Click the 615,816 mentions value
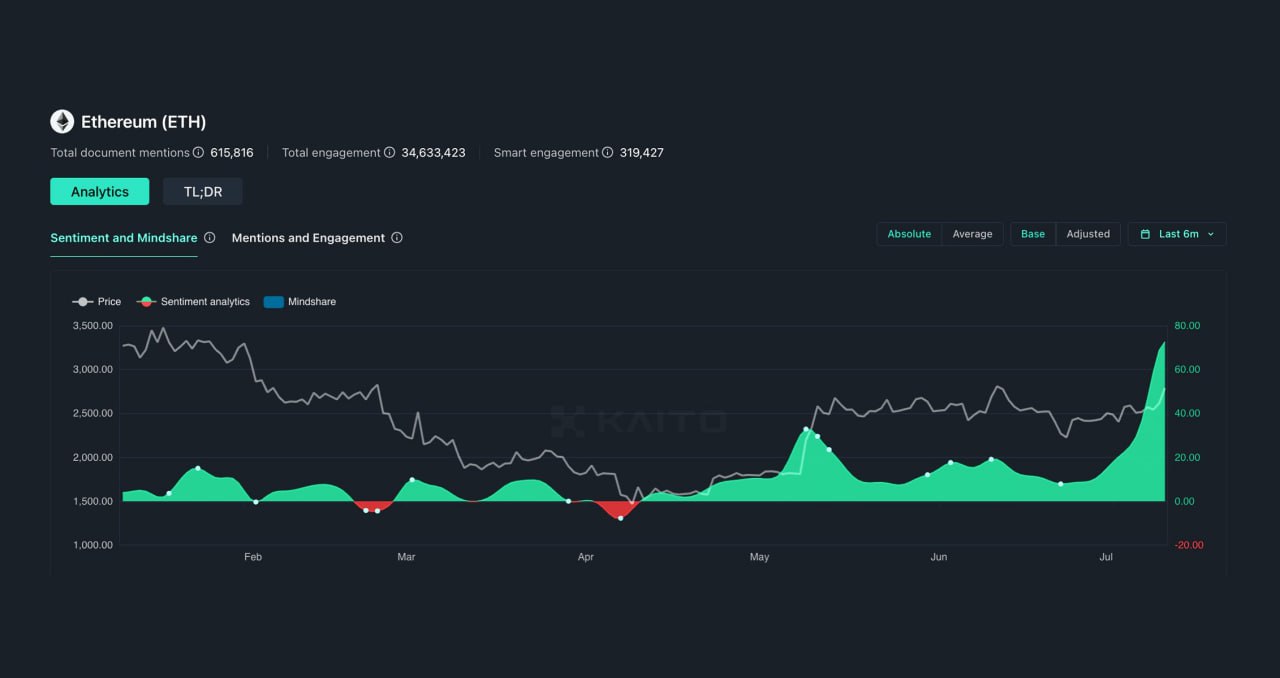Image resolution: width=1280 pixels, height=678 pixels. pyautogui.click(x=232, y=153)
